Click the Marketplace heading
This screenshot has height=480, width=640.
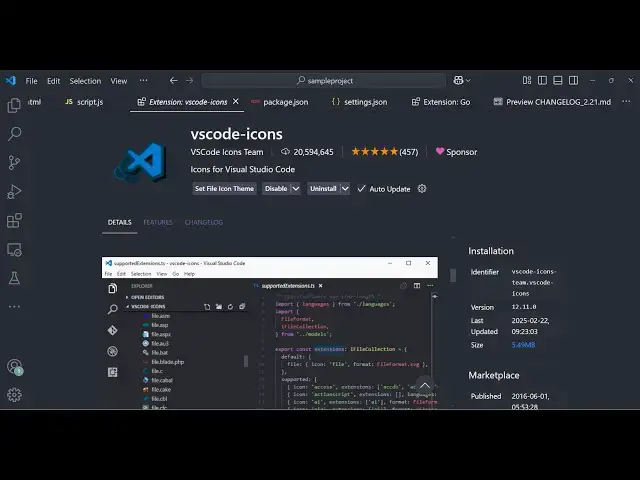coord(494,375)
